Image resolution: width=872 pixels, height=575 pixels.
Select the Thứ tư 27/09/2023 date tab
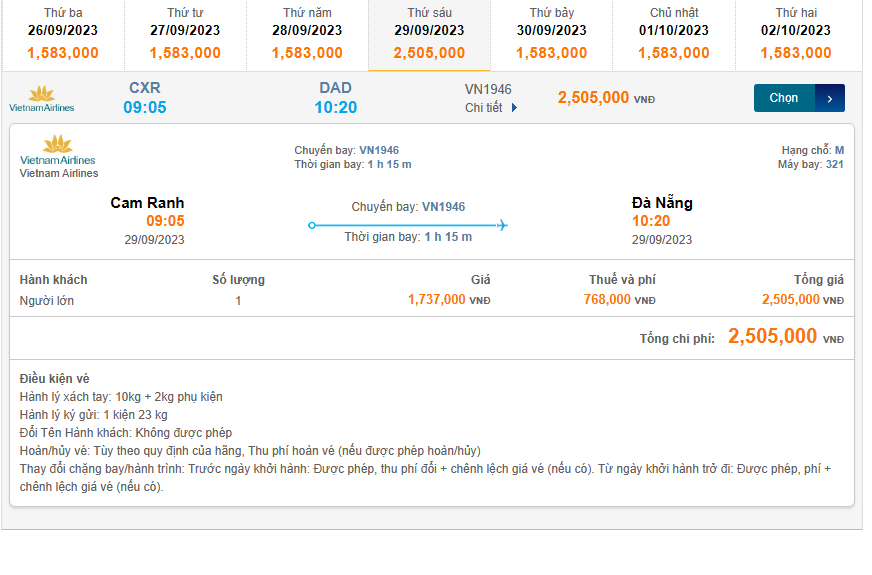(x=185, y=34)
